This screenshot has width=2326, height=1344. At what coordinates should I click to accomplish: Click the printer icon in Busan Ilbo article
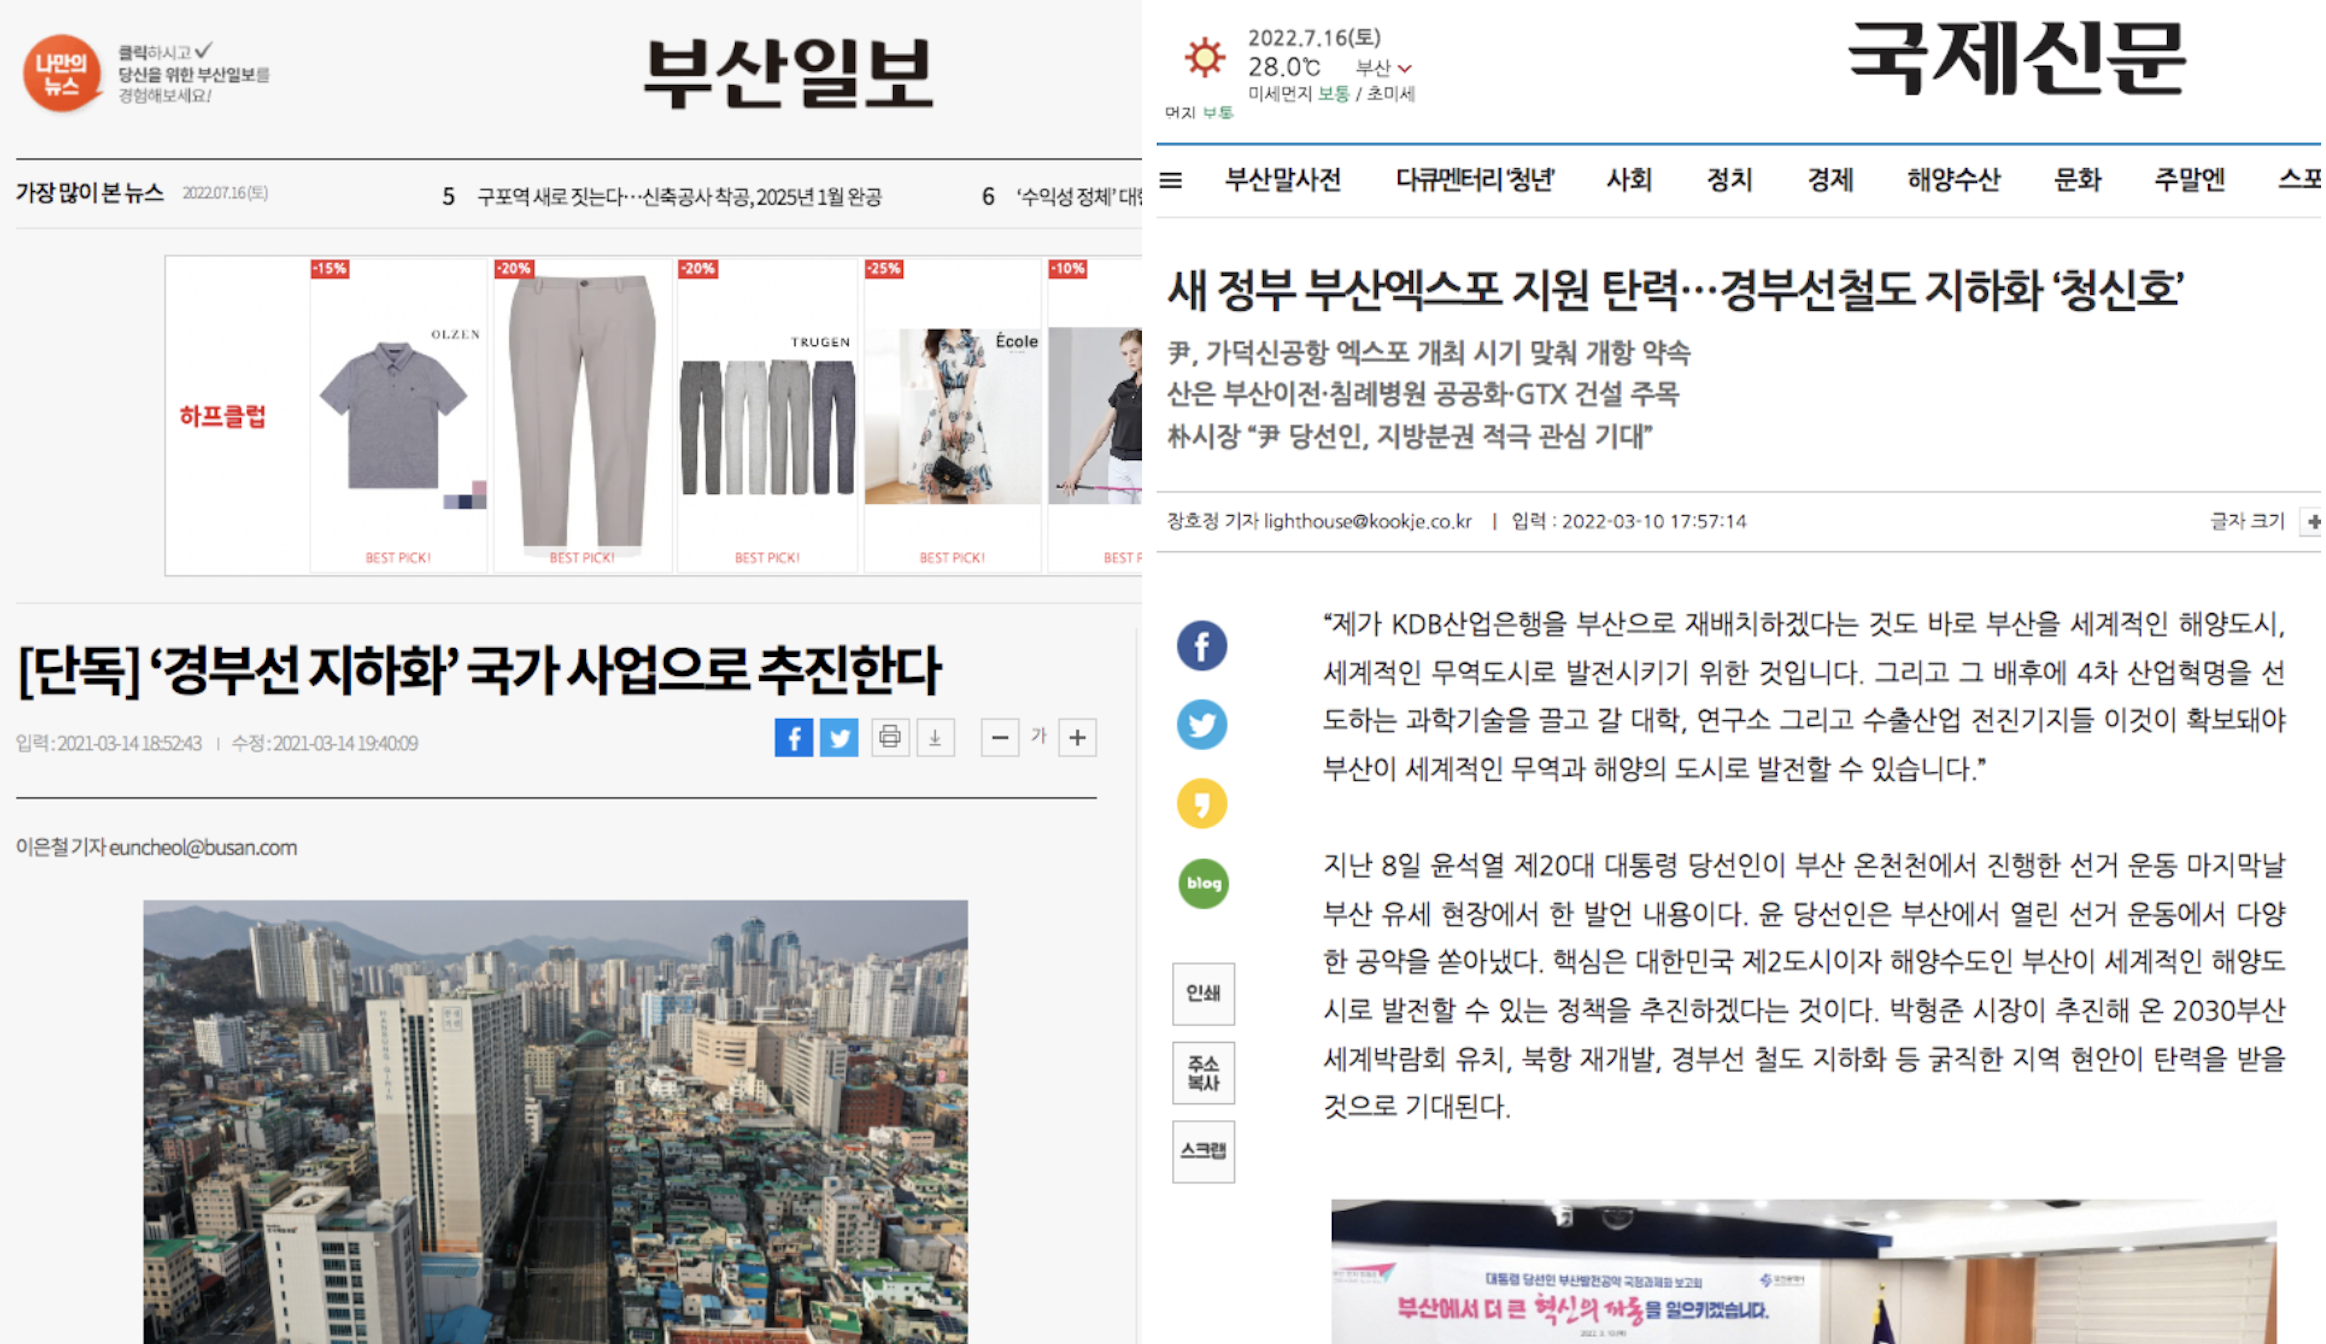pos(889,738)
